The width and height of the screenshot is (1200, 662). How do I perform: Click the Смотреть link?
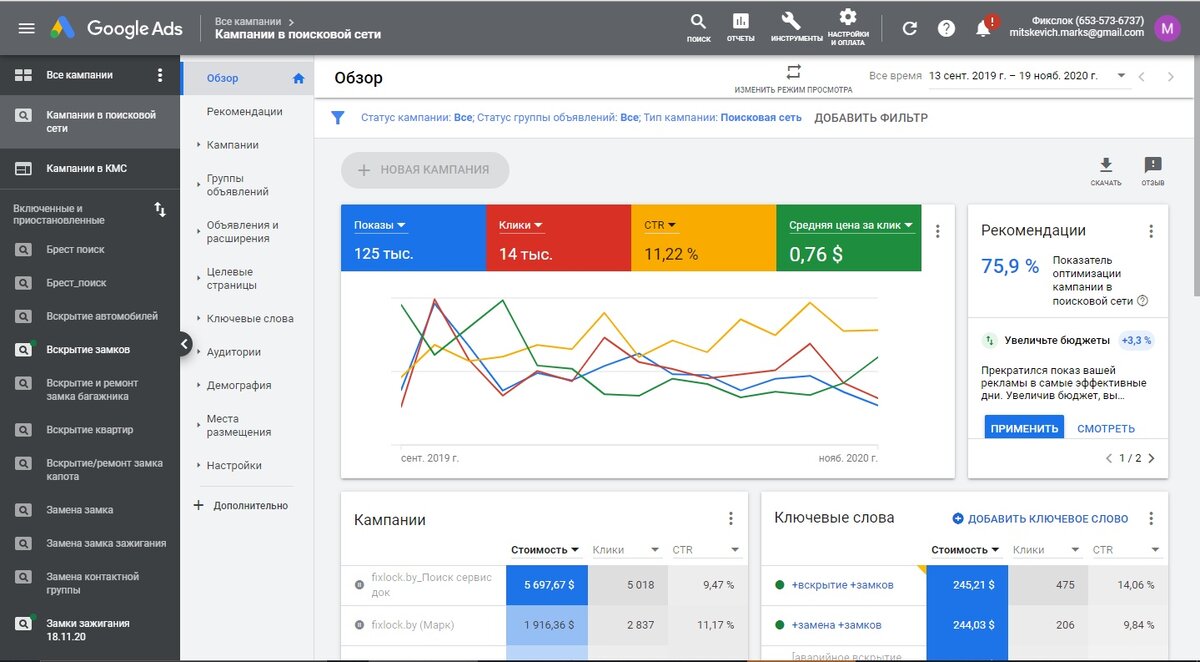click(1106, 429)
